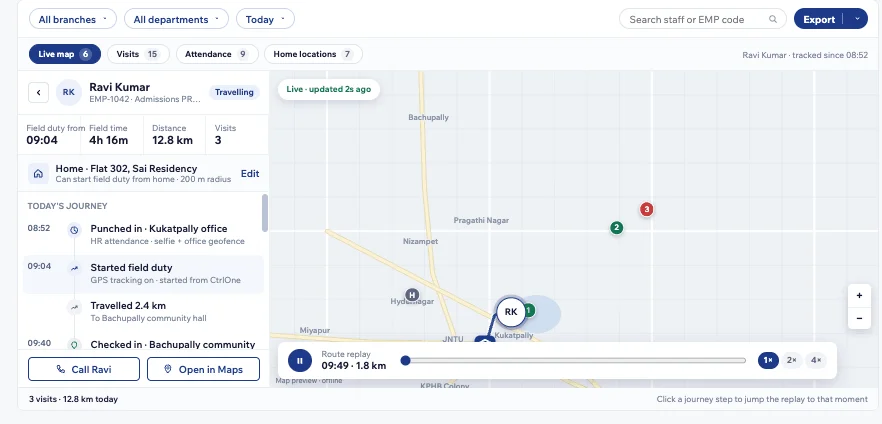Open the Today date filter dropdown
The height and width of the screenshot is (424, 882).
click(265, 19)
